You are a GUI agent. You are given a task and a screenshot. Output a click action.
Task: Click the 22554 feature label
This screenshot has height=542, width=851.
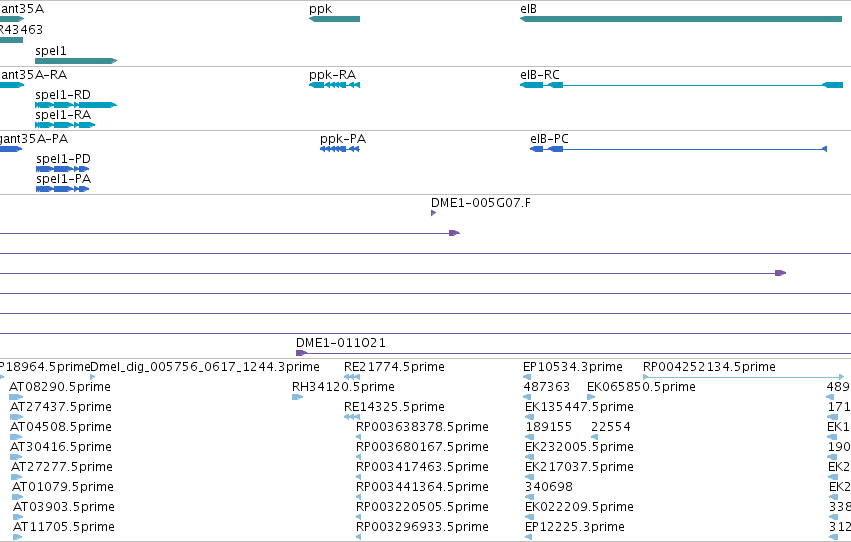pyautogui.click(x=611, y=426)
